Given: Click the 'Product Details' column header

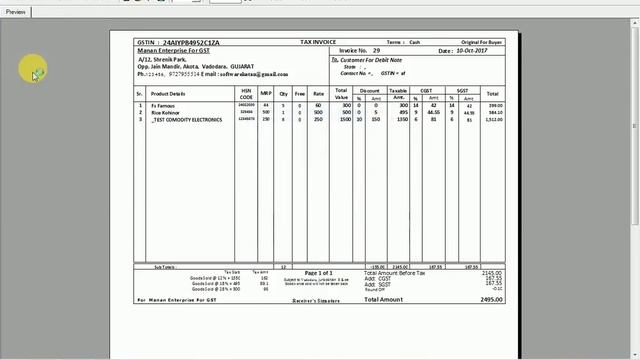Looking at the screenshot, I should click(168, 94).
